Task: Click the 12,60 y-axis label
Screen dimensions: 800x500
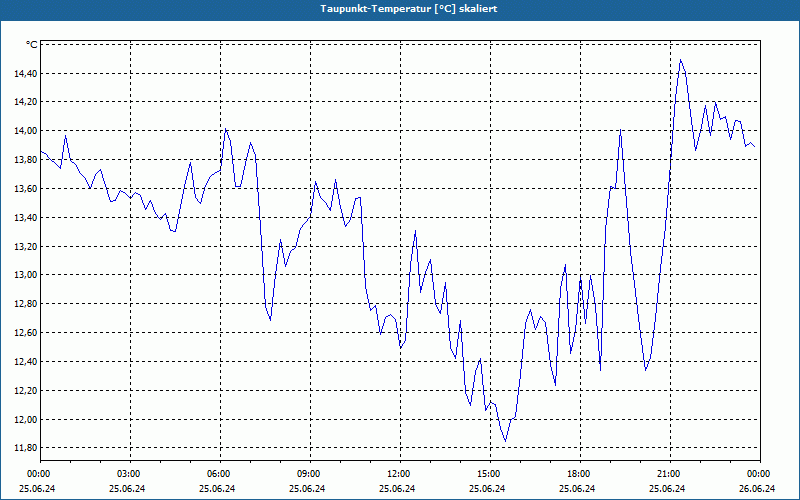Action: pyautogui.click(x=25, y=333)
